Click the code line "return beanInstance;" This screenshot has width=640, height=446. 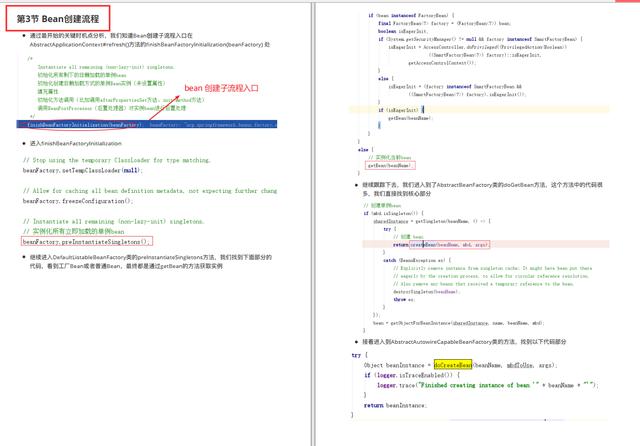(x=395, y=405)
